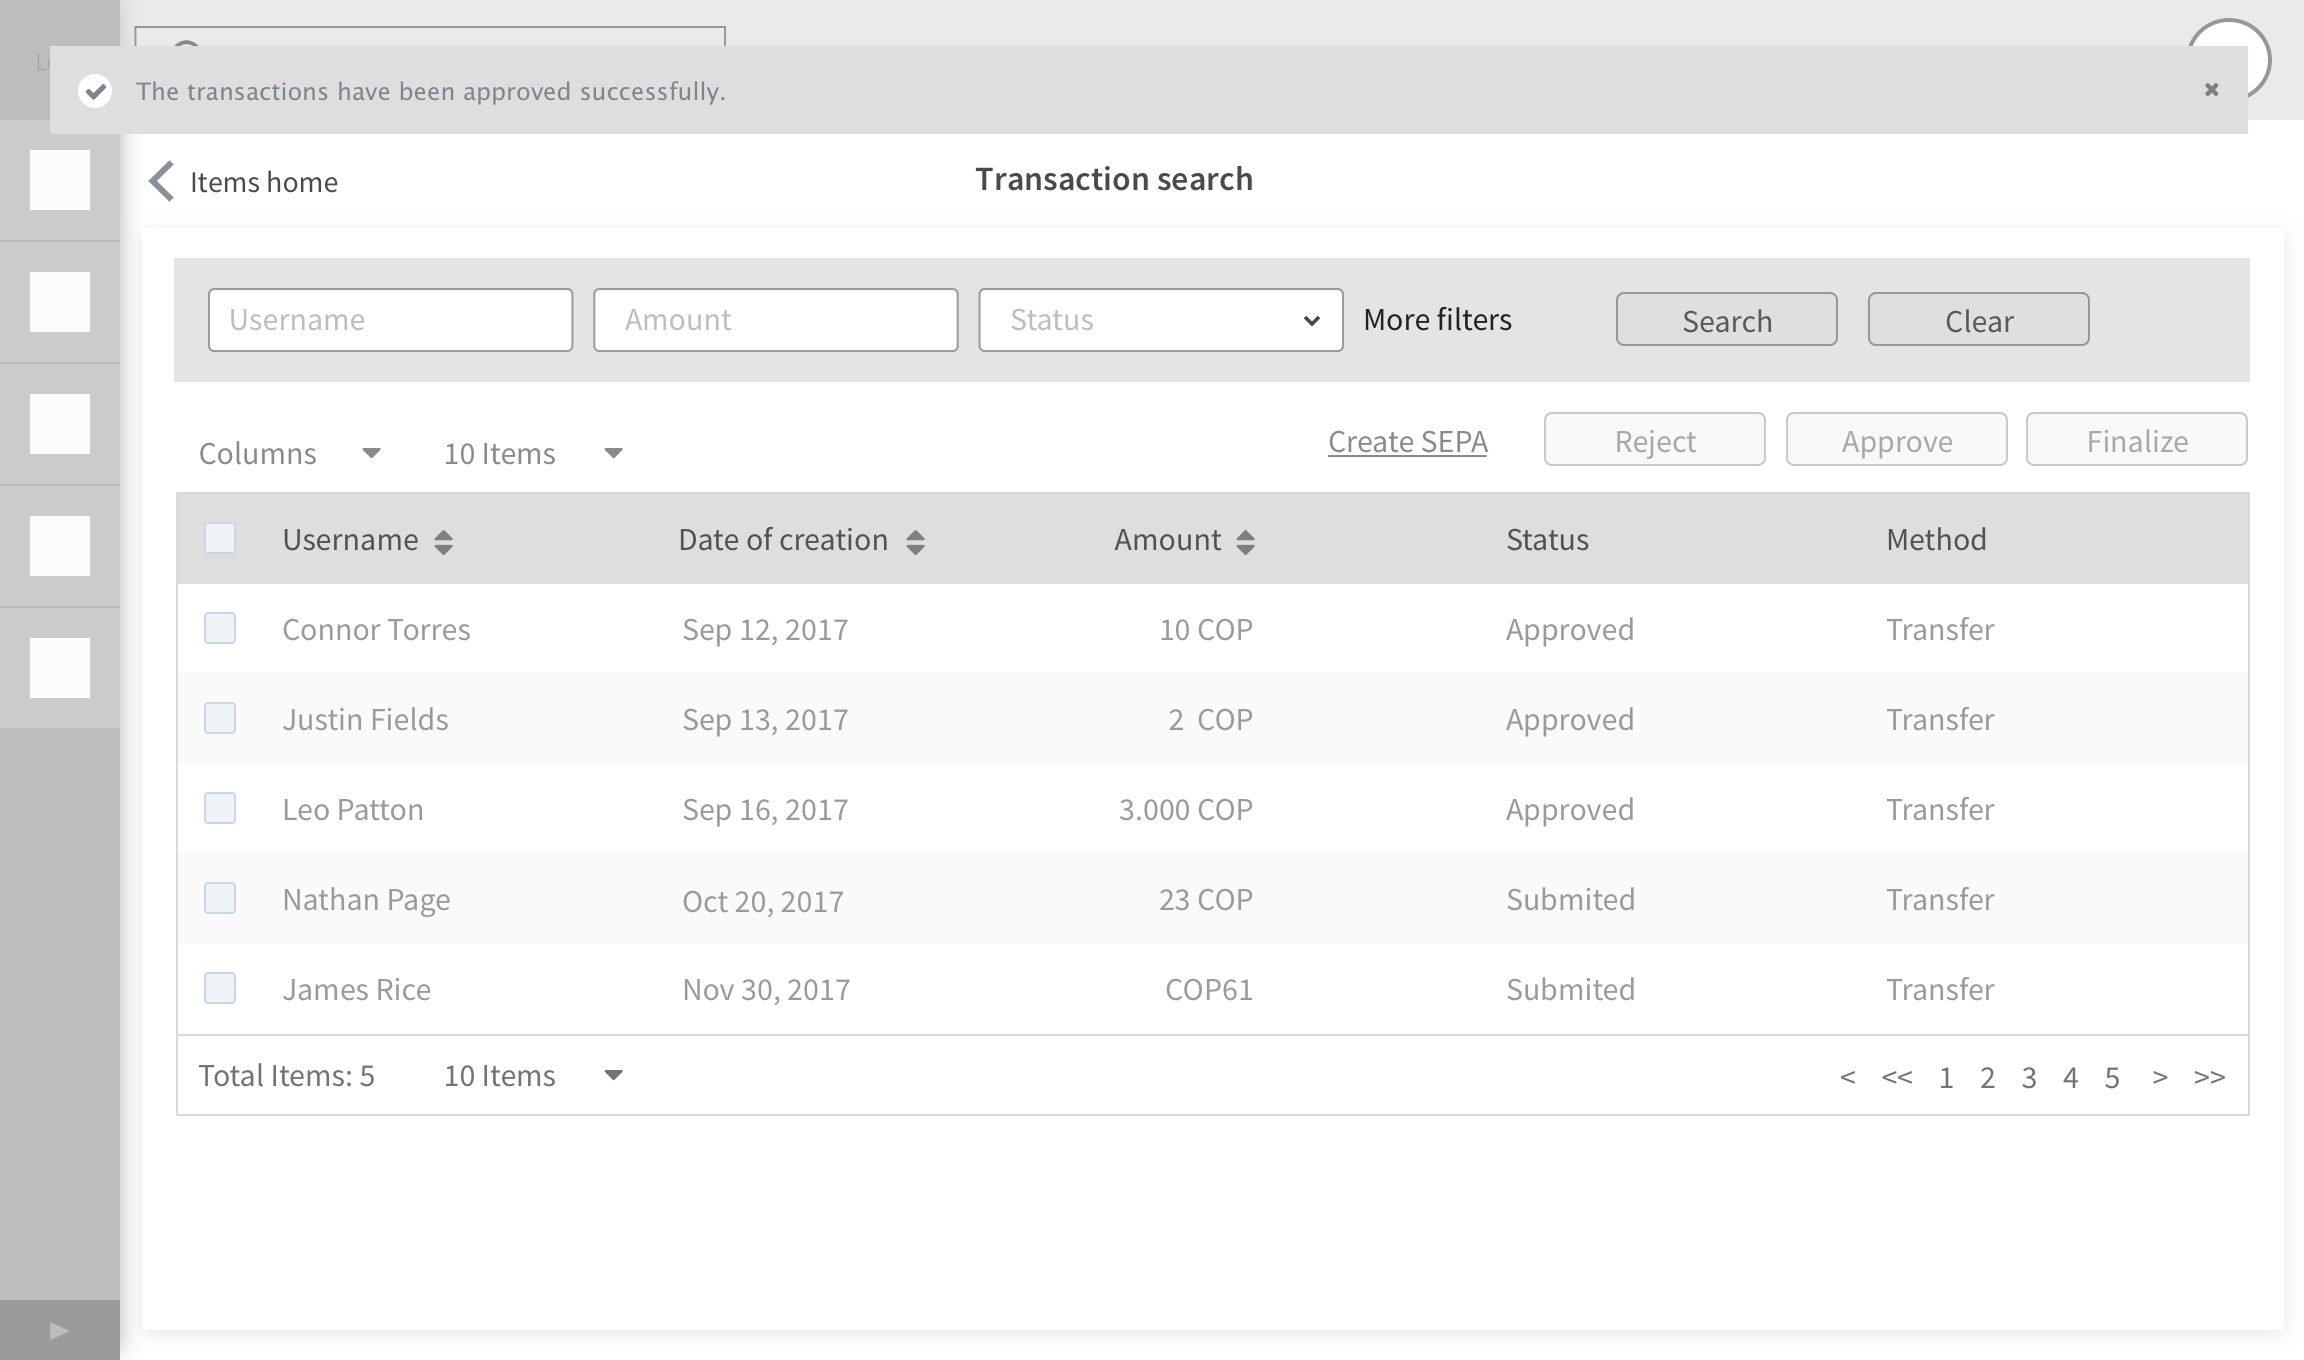
Task: Click the success checkmark icon in notification
Action: (x=95, y=91)
